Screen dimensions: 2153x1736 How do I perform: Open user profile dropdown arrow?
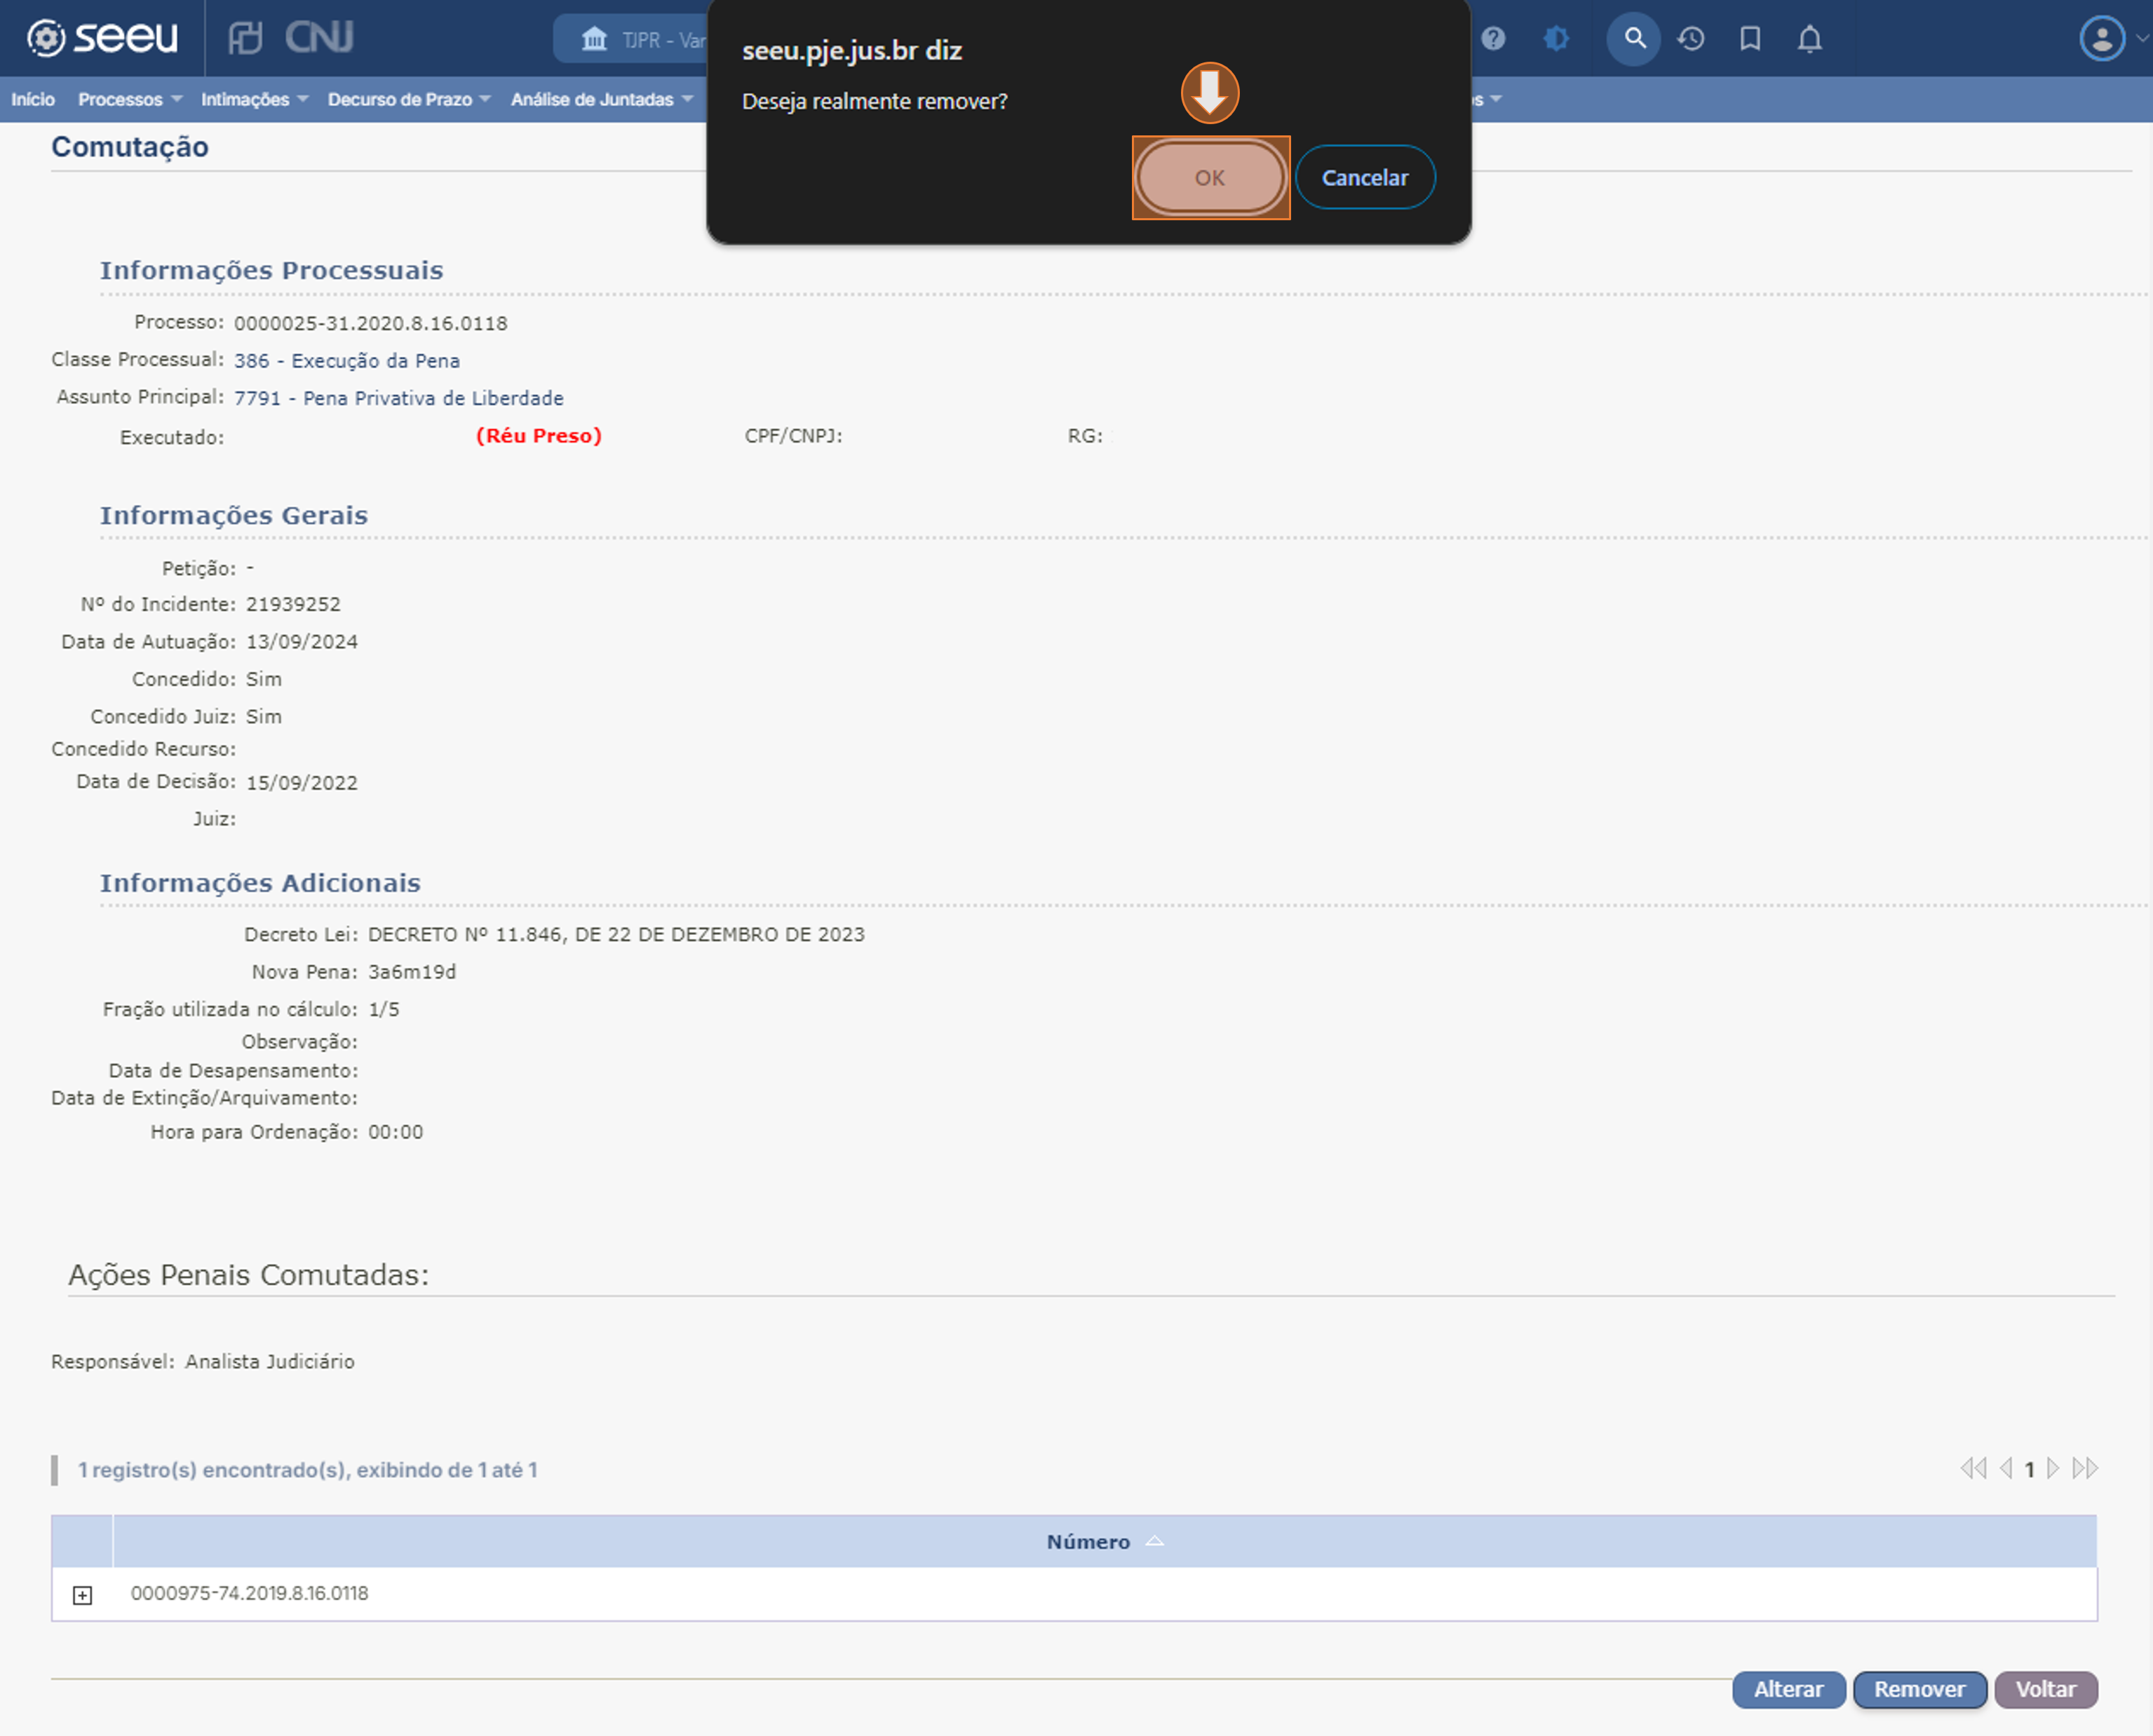[x=2141, y=39]
